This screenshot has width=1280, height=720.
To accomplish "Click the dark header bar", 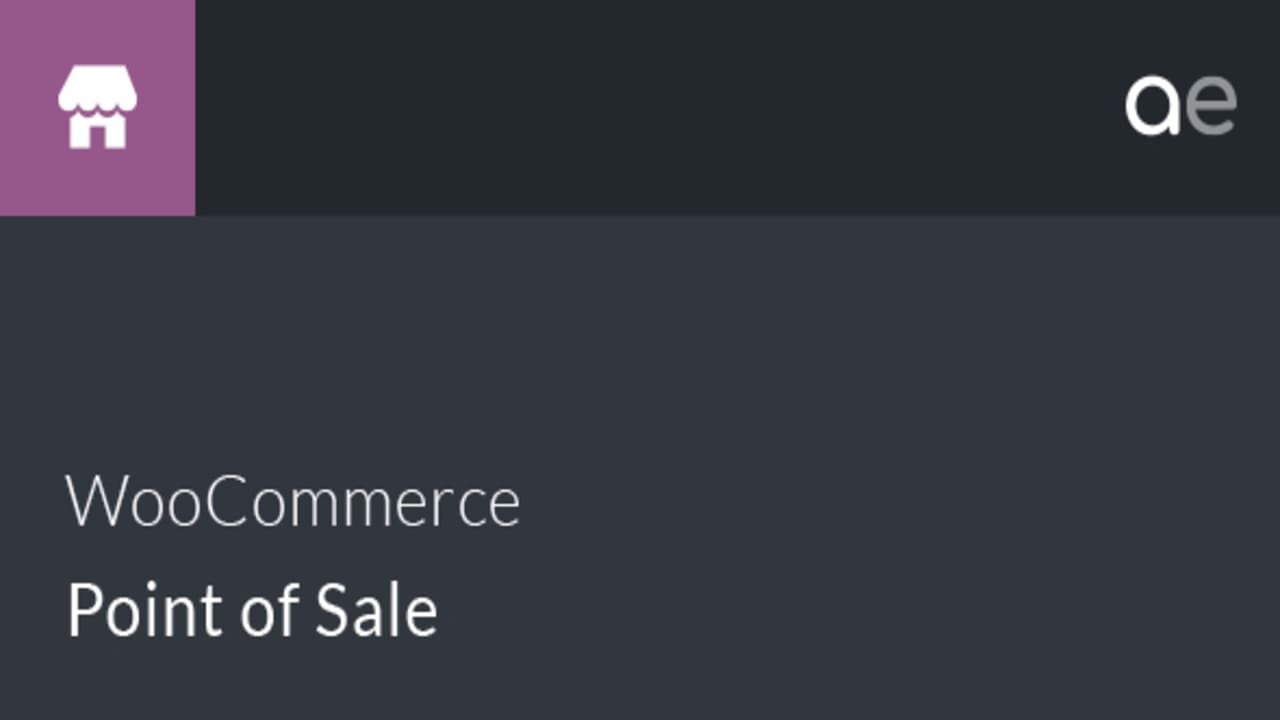I will 650,107.
